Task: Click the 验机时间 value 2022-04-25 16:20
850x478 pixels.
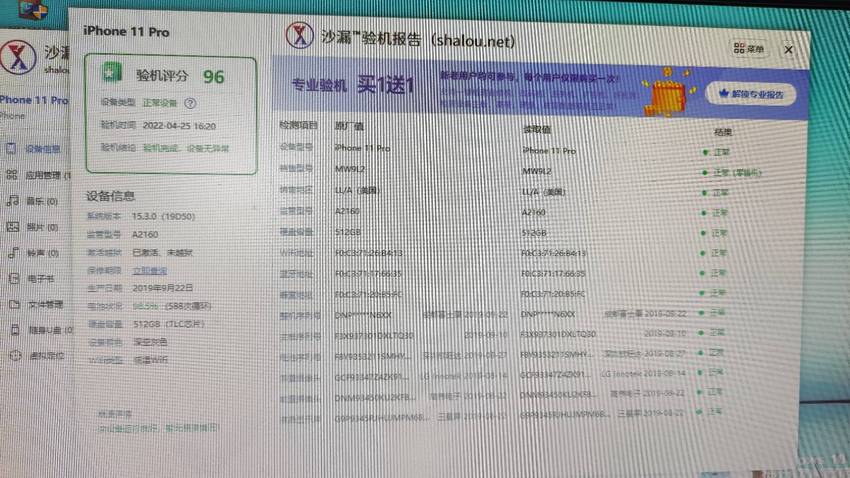Action: click(x=179, y=126)
